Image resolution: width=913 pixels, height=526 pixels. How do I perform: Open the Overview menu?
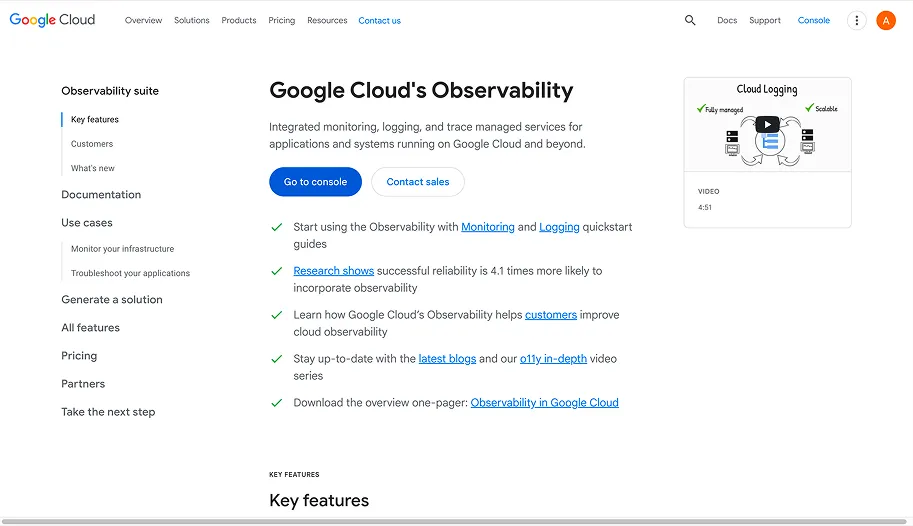[x=143, y=20]
